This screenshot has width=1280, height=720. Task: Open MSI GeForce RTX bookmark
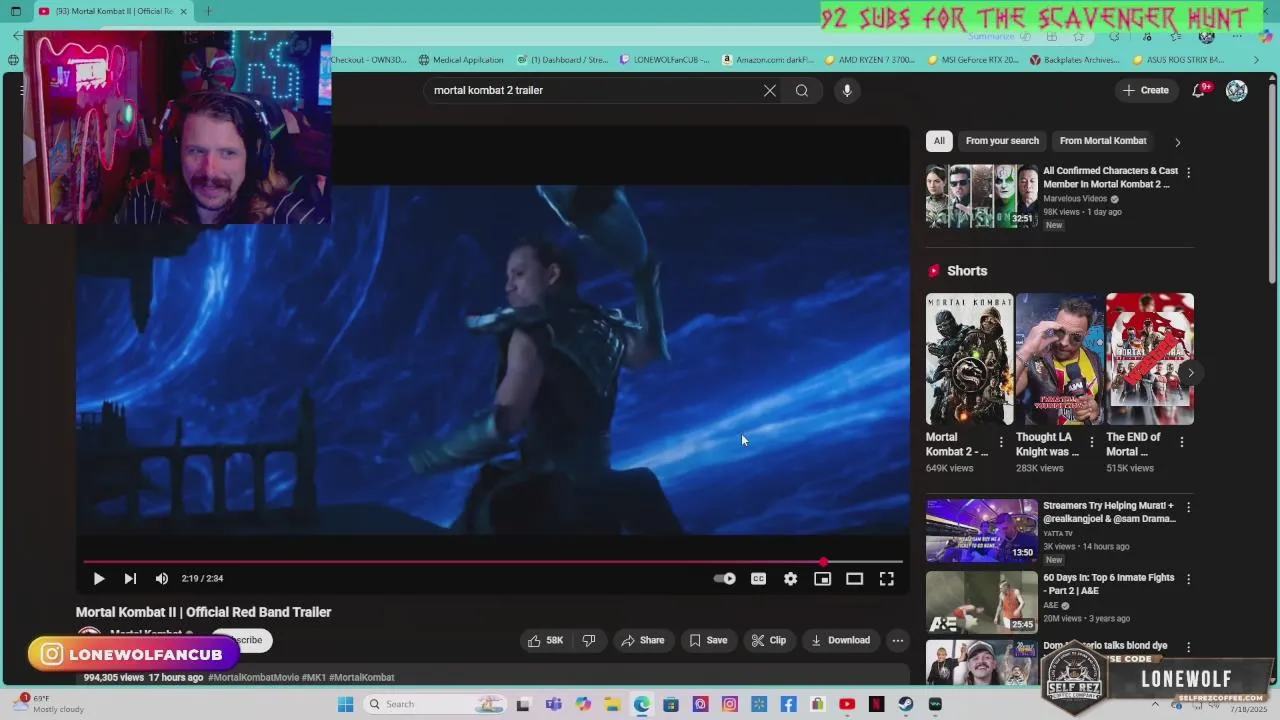click(x=973, y=60)
